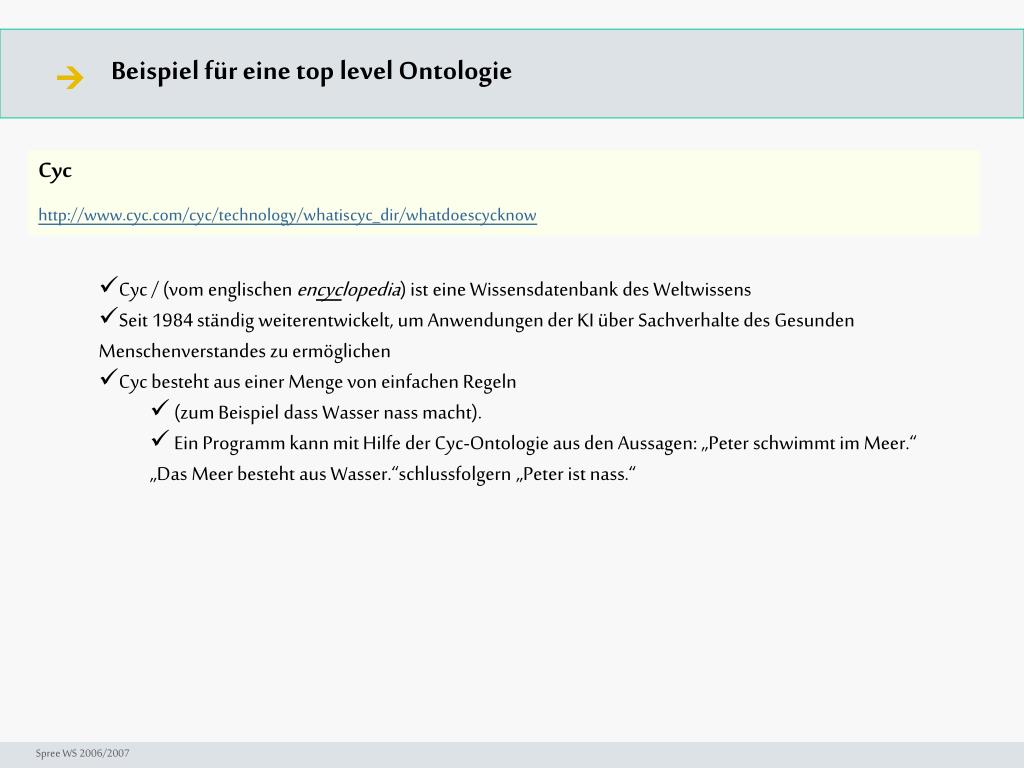
Task: Click the checkmark bullet before 'Seit 1984'
Action: (x=108, y=315)
